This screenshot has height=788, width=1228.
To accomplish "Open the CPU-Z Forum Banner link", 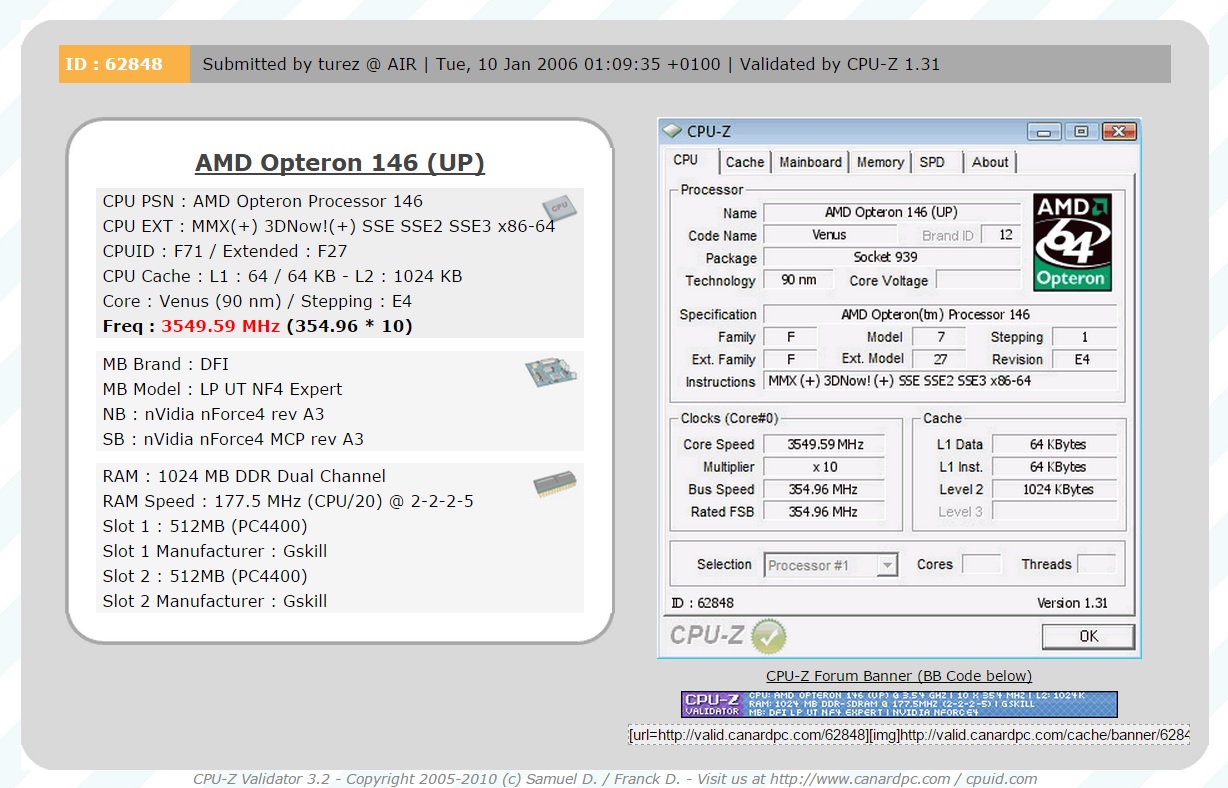I will [x=899, y=676].
